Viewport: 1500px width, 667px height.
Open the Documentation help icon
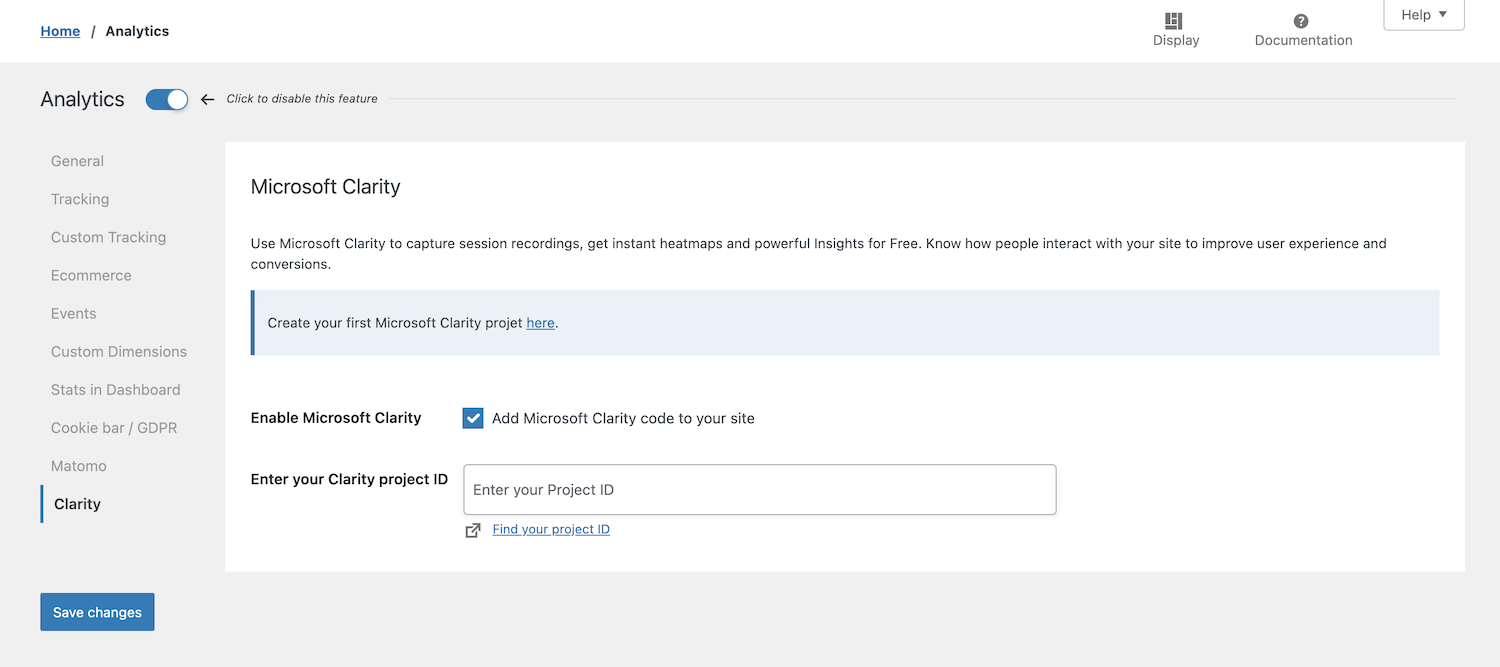click(x=1301, y=21)
